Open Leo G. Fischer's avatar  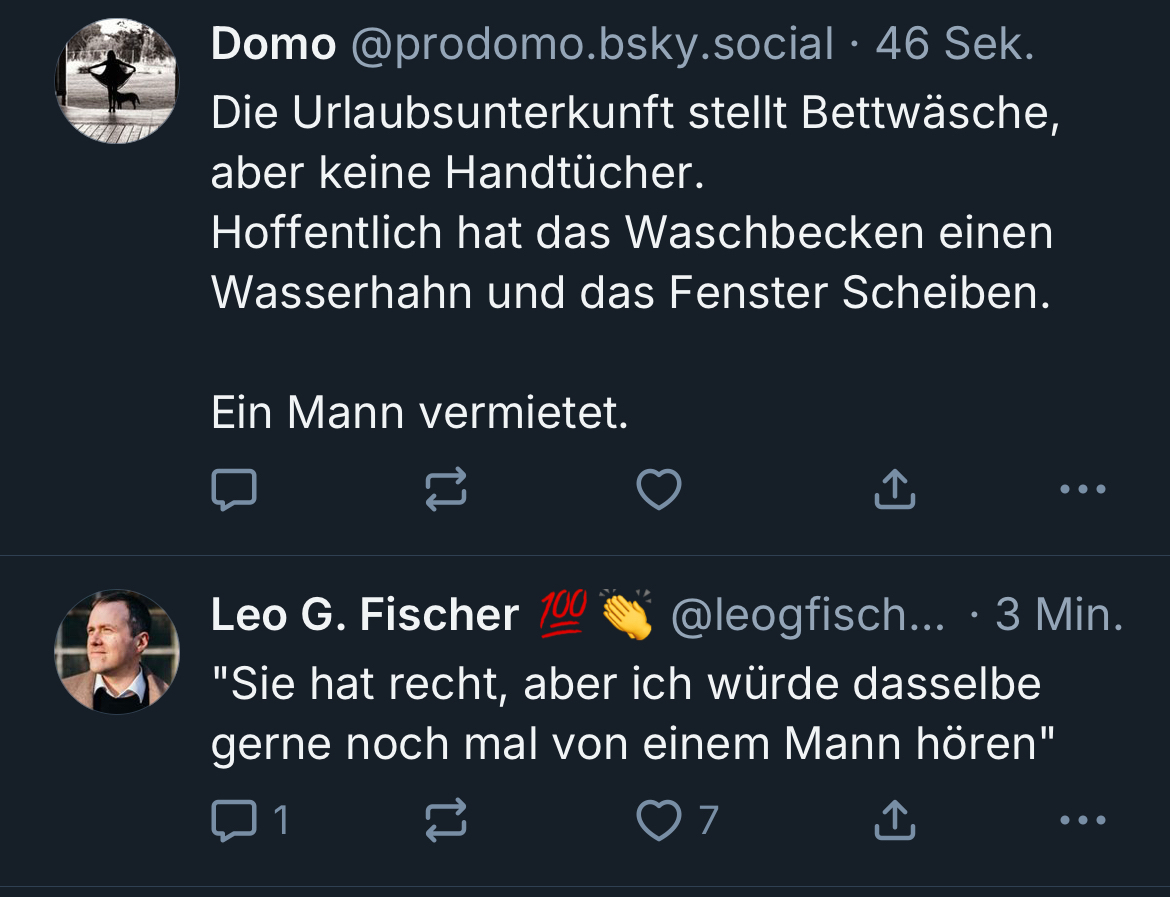117,651
